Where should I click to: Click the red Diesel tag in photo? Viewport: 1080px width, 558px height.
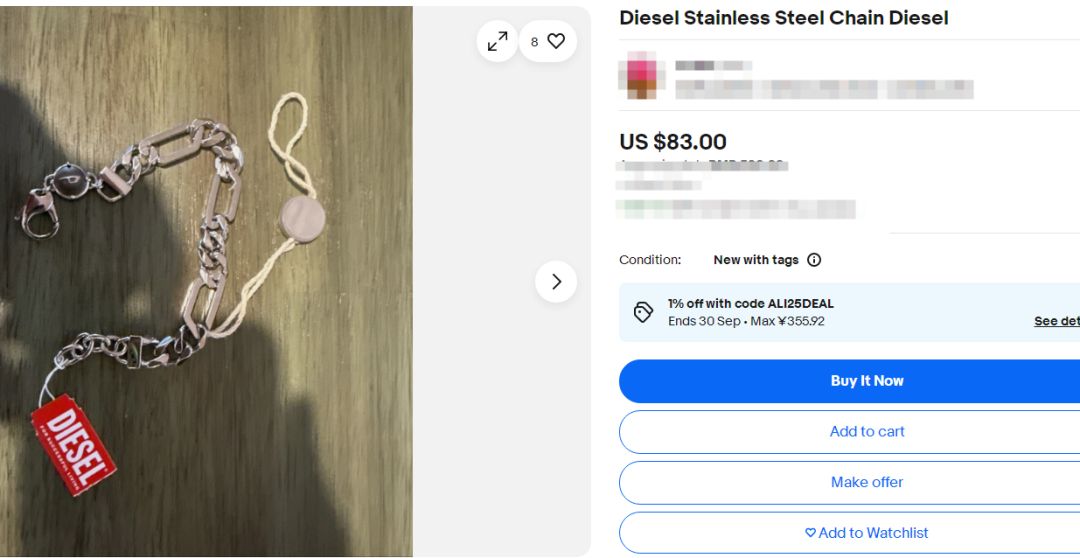click(73, 442)
